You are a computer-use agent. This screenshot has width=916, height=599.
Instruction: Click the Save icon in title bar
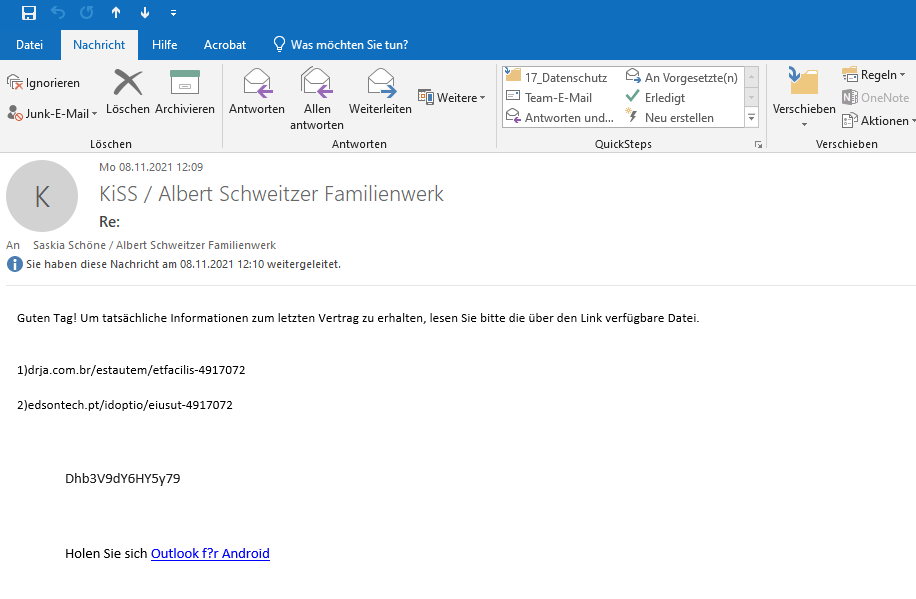coord(28,13)
